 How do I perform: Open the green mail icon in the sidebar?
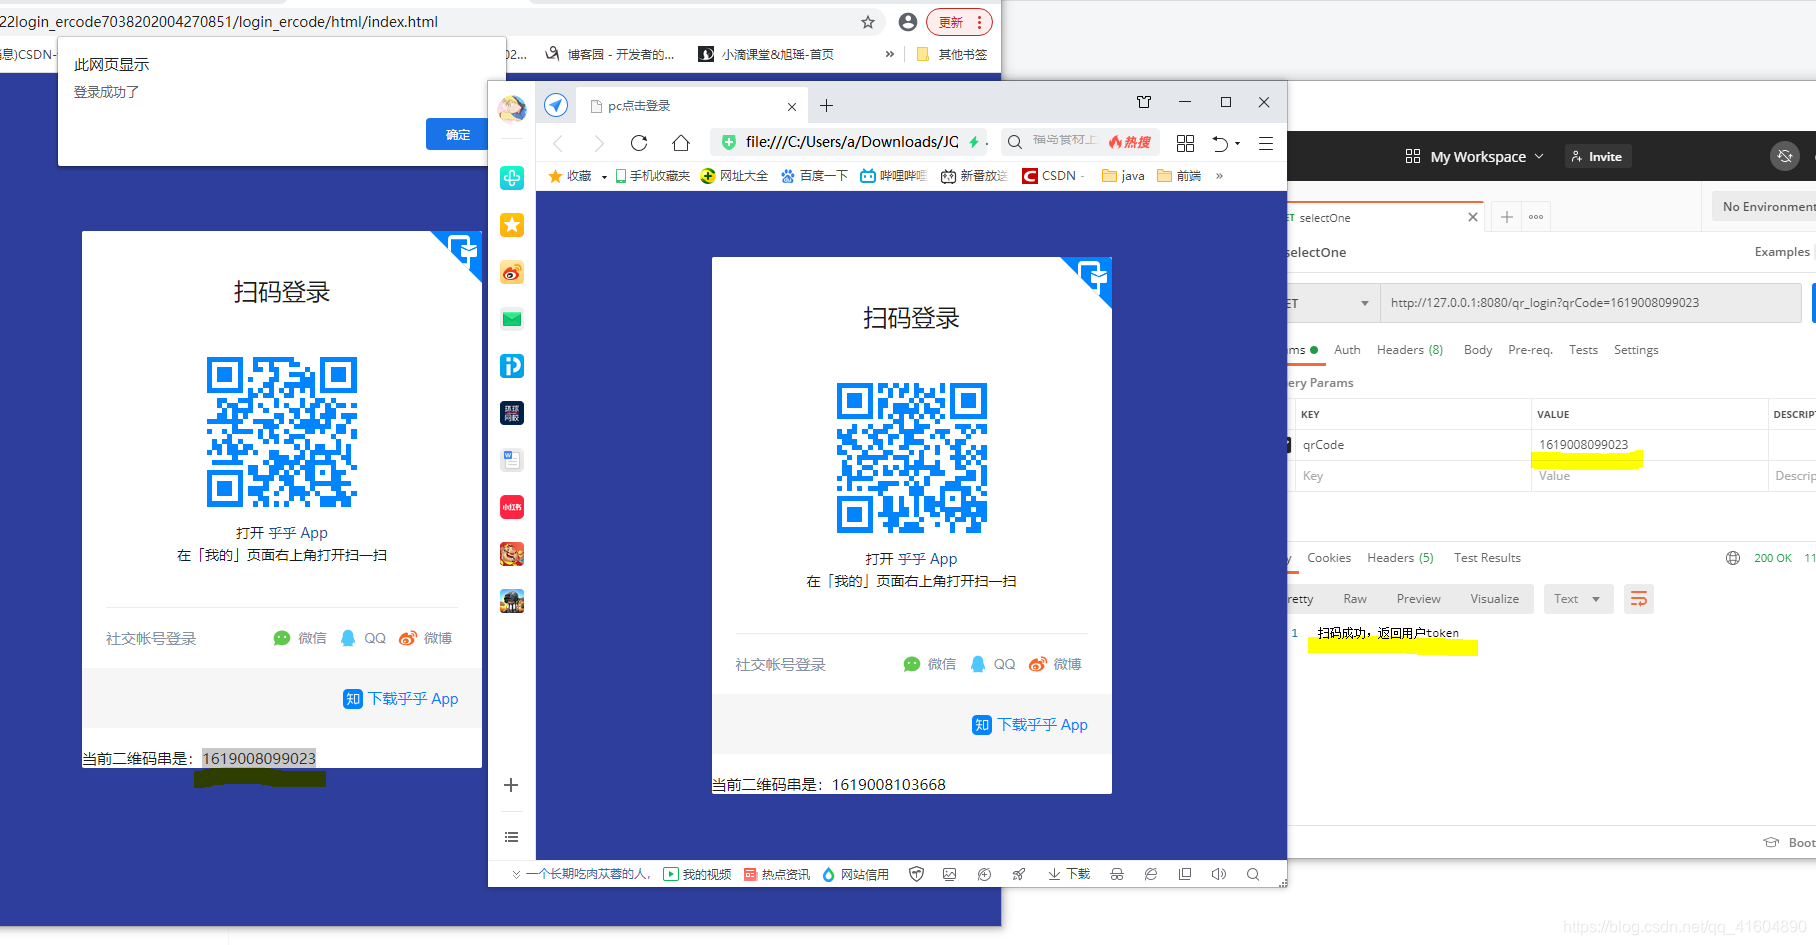tap(511, 318)
